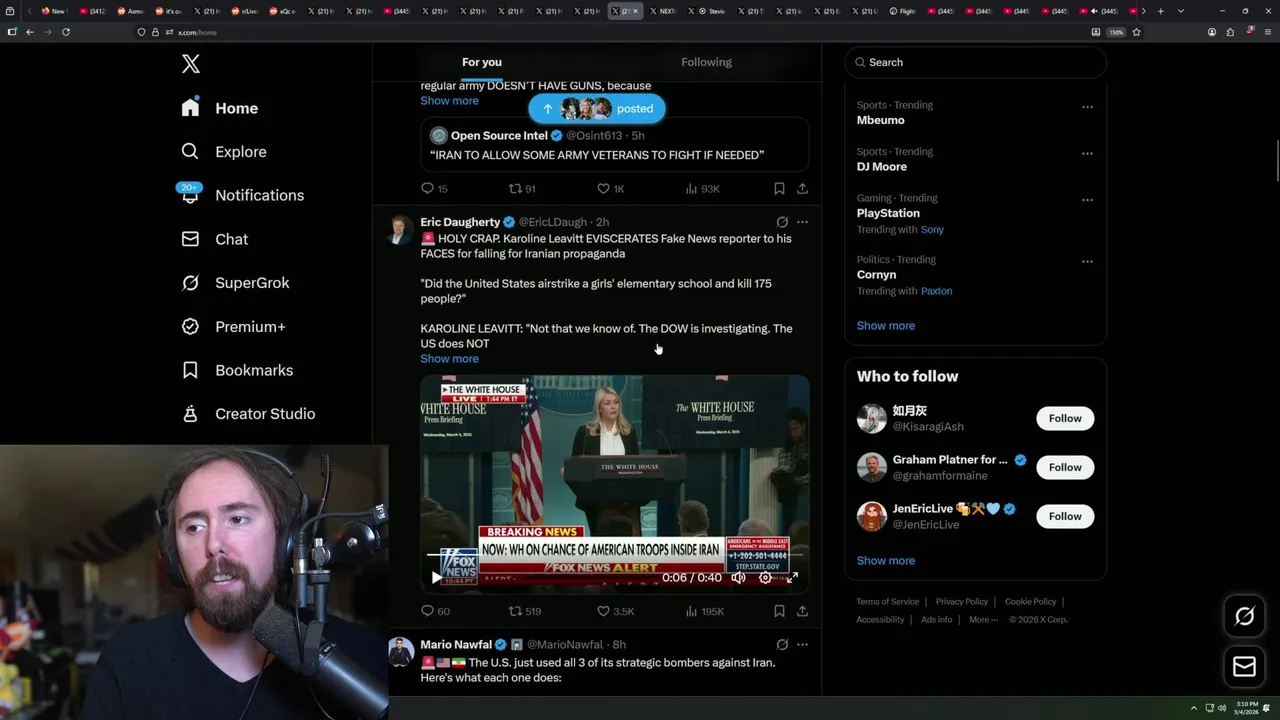The image size is (1280, 720).
Task: Go back in browser toolbar
Action: [30, 32]
